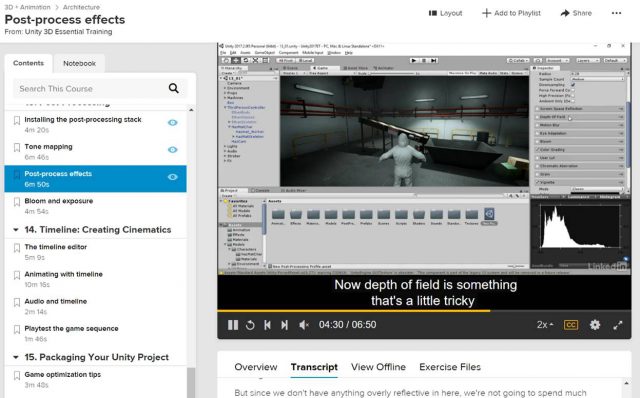Click the replay rewind icon

pos(250,325)
